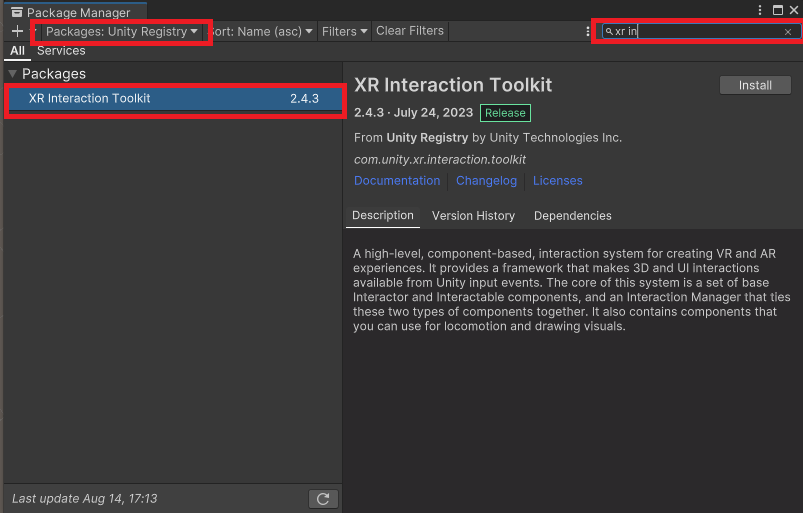Screen dimensions: 803x513
Task: Maximize the Package Manager window
Action: pyautogui.click(x=777, y=10)
